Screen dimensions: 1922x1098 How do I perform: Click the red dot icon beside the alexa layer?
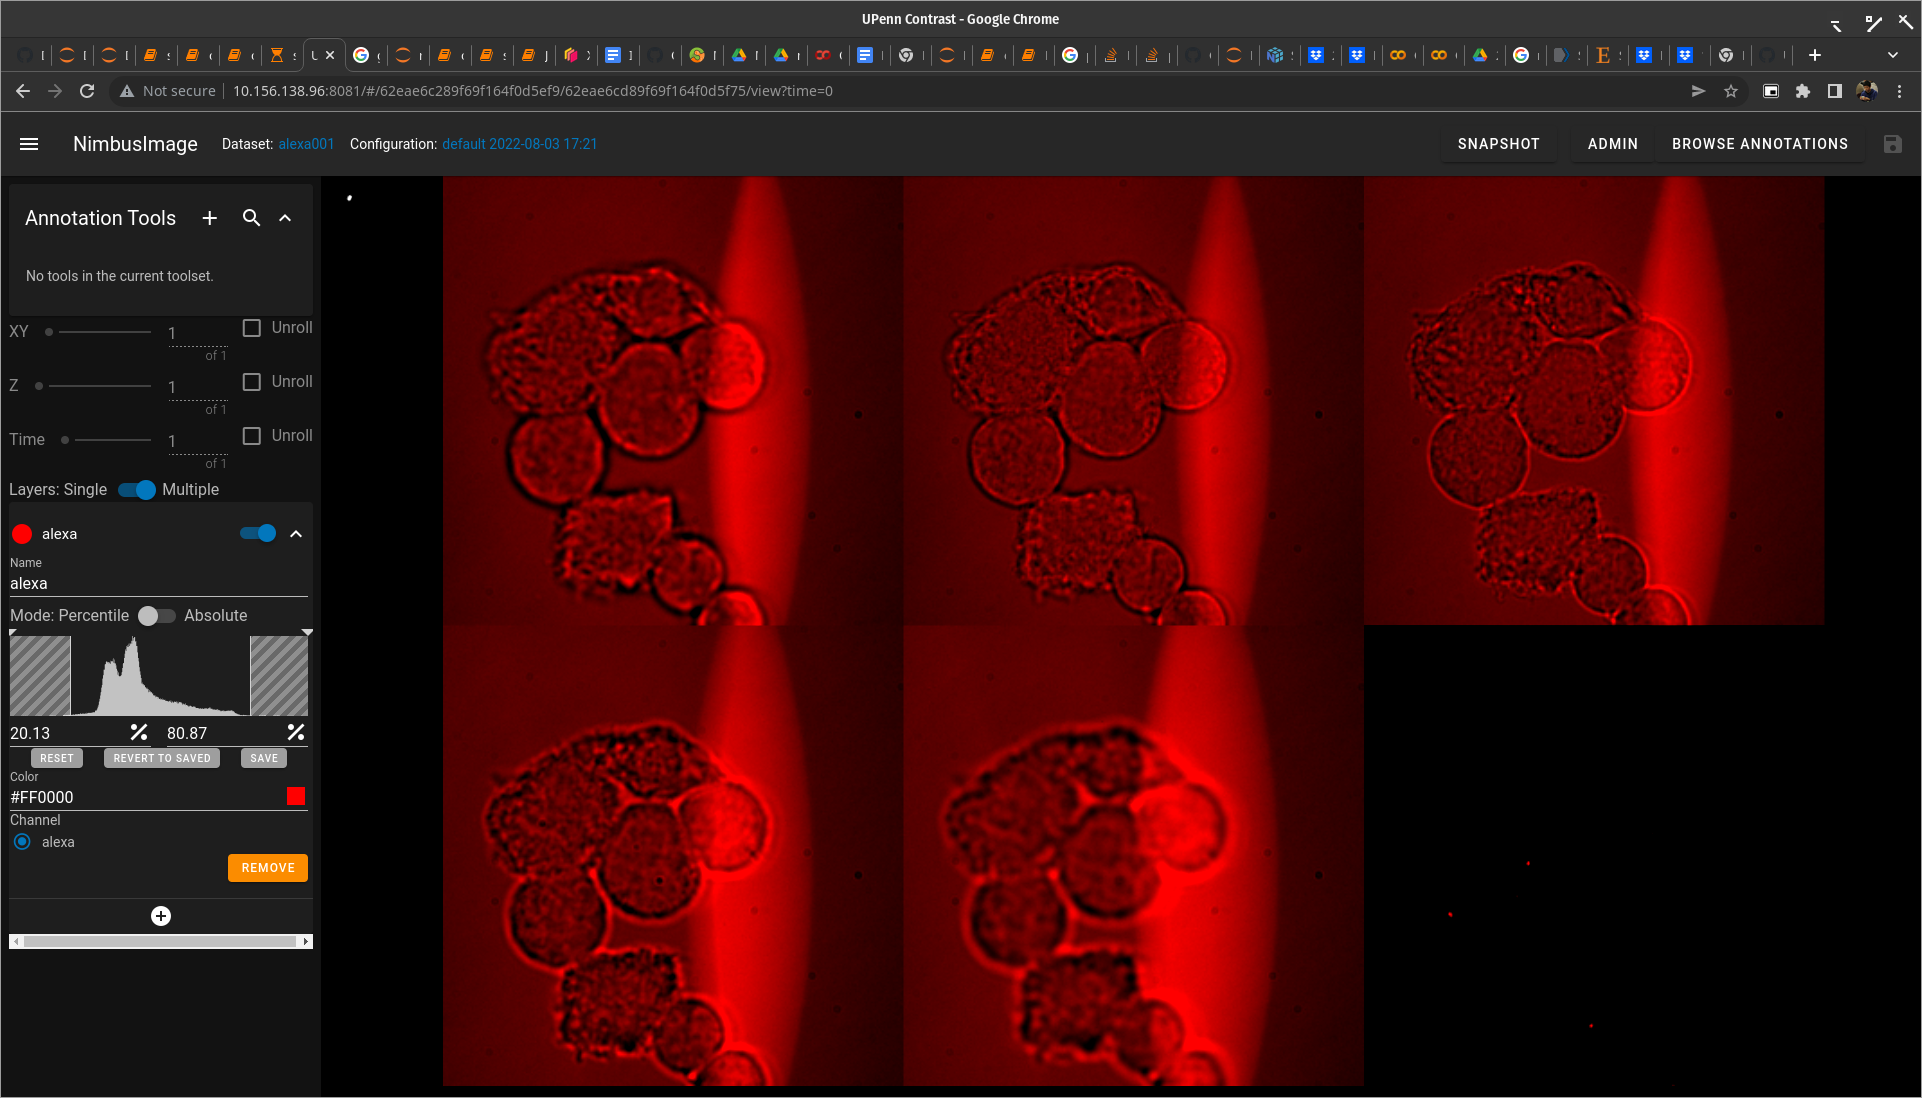tap(21, 533)
